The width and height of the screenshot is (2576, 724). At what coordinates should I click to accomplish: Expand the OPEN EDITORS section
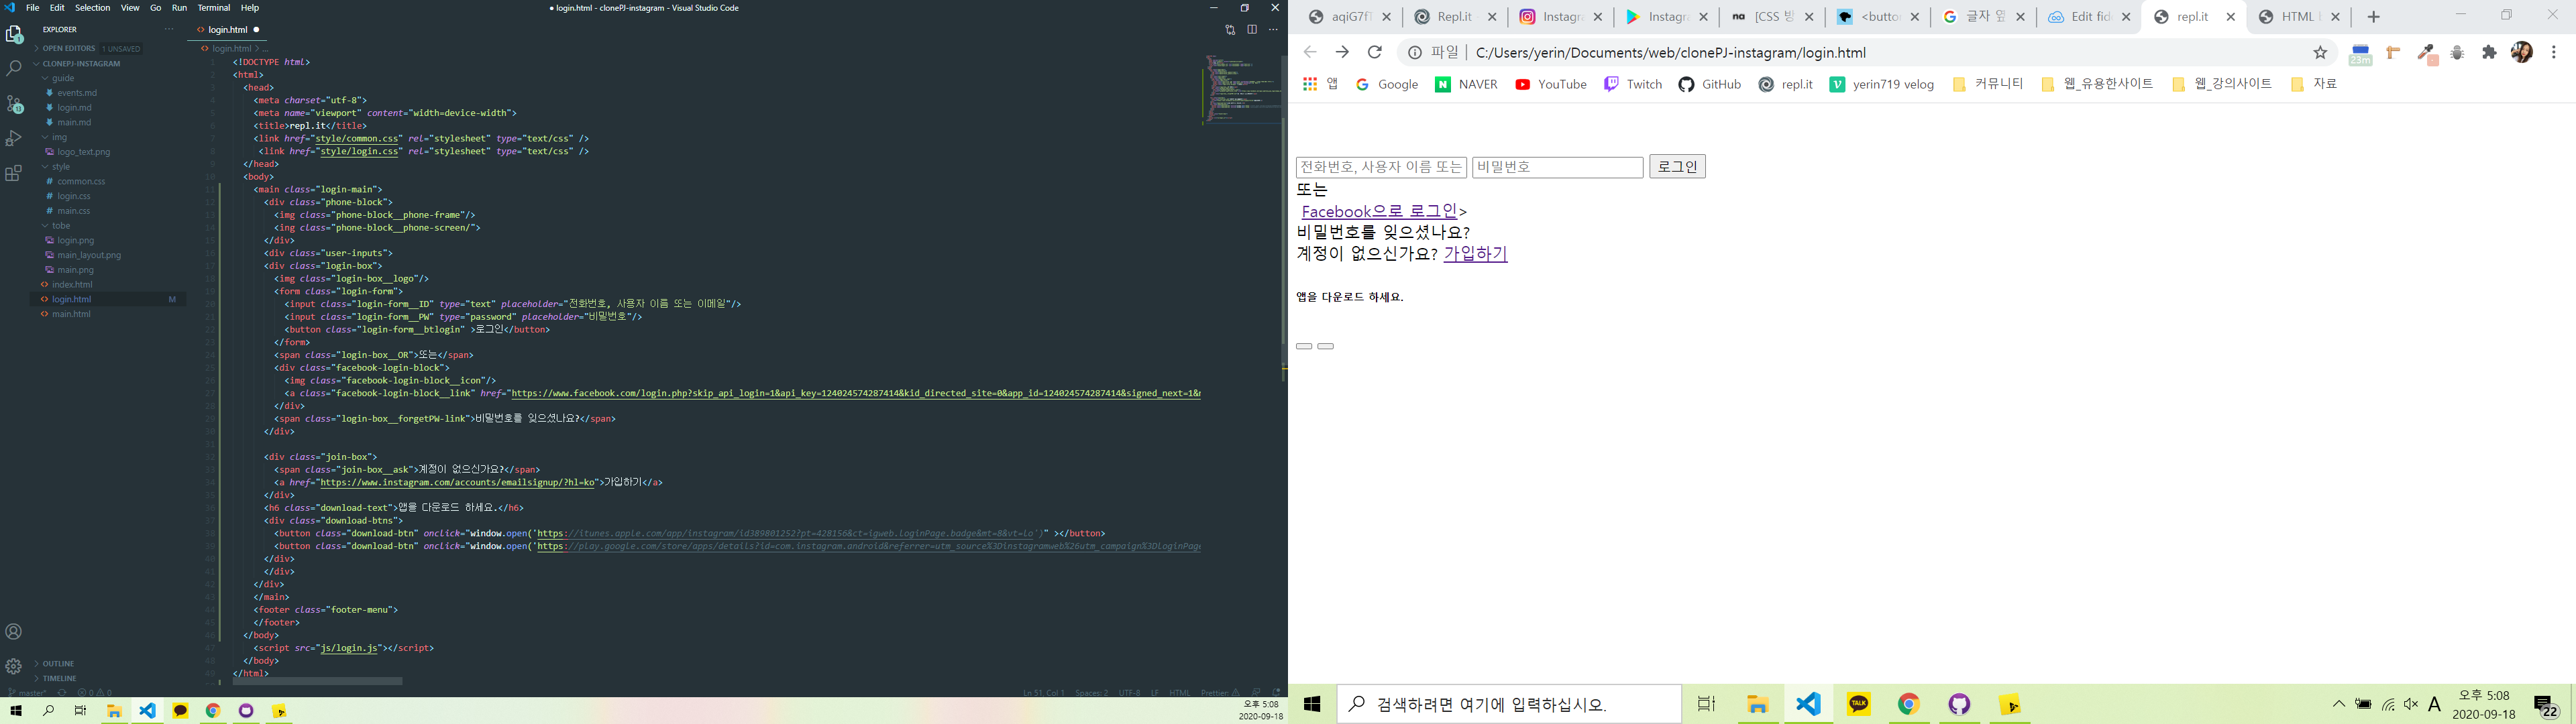68,48
